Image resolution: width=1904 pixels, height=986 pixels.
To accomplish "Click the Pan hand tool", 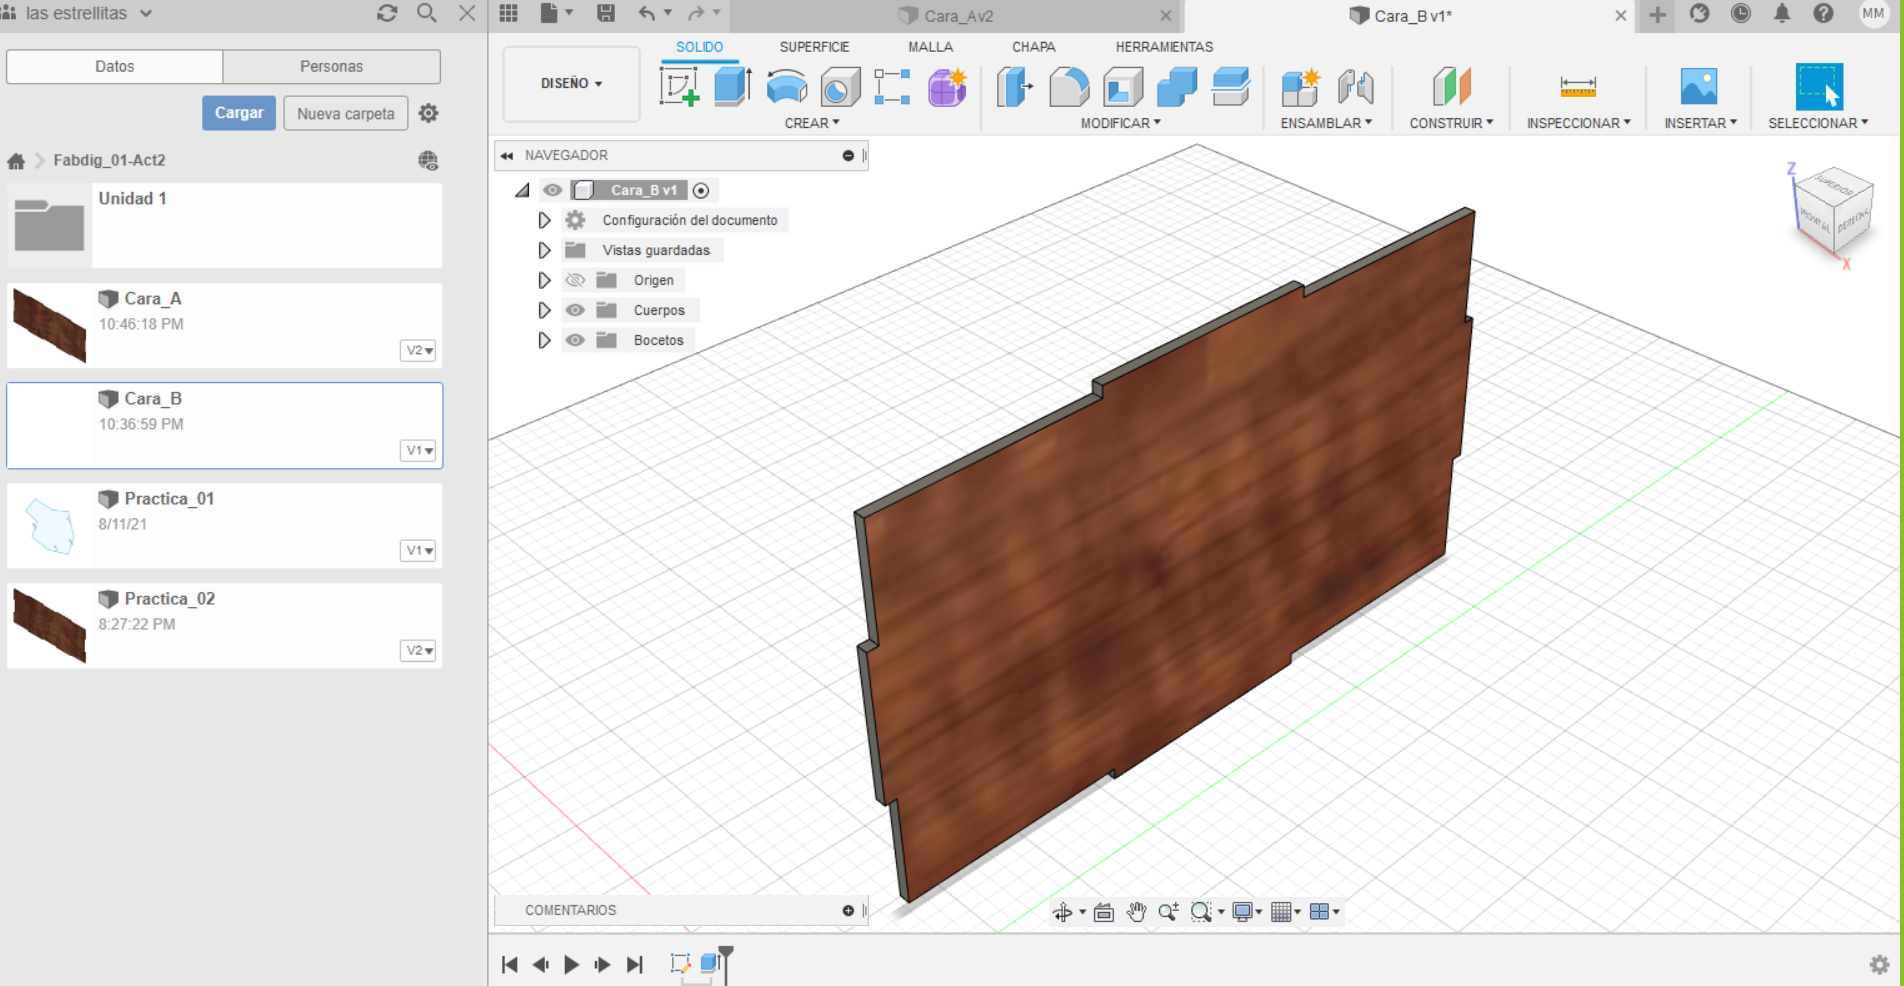I will [x=1136, y=911].
